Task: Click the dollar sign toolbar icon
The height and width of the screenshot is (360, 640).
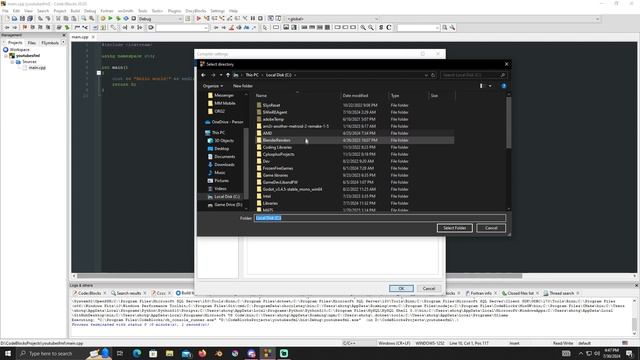Action: tap(381, 28)
